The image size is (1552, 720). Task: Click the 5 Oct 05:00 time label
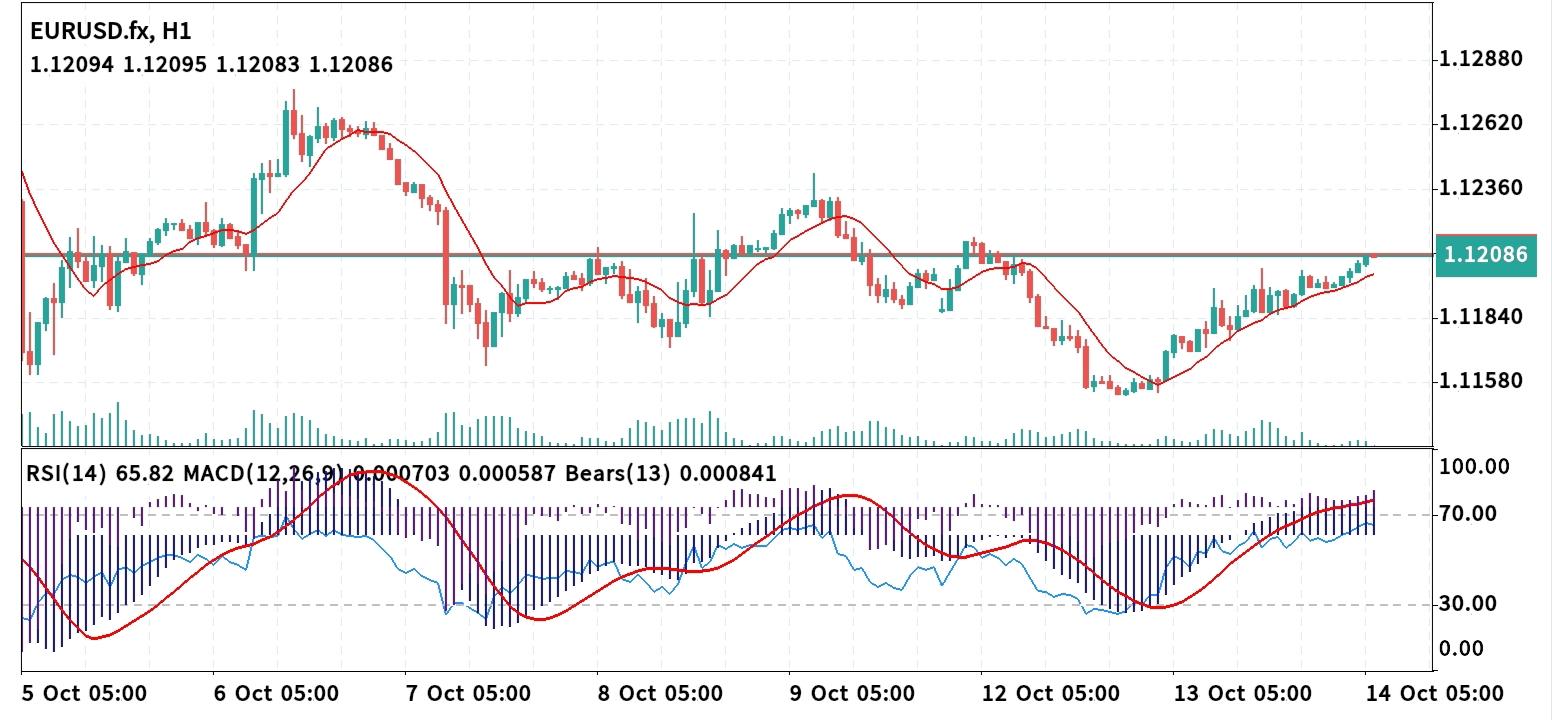tap(85, 694)
